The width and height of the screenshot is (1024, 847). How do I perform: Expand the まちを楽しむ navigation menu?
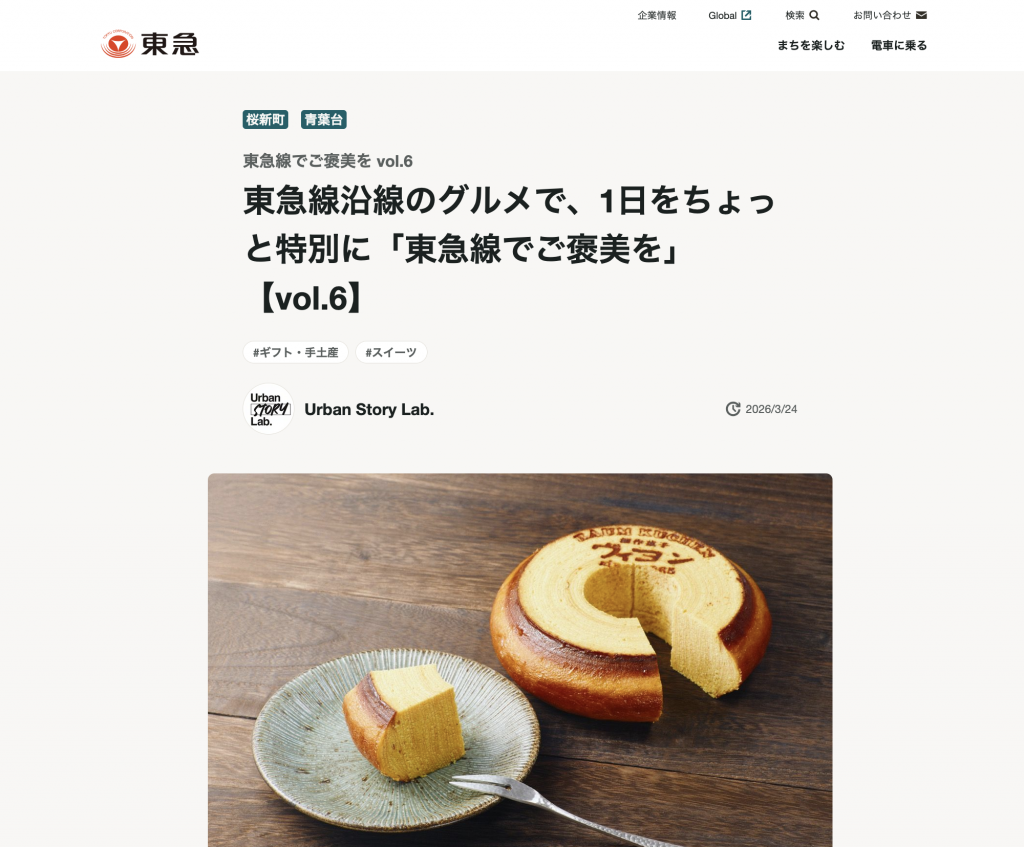click(810, 45)
